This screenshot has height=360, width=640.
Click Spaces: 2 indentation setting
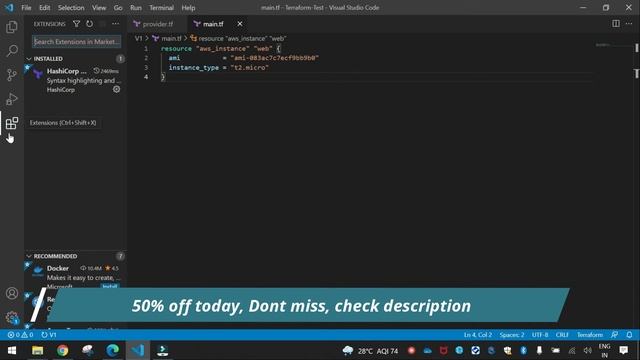tap(512, 335)
